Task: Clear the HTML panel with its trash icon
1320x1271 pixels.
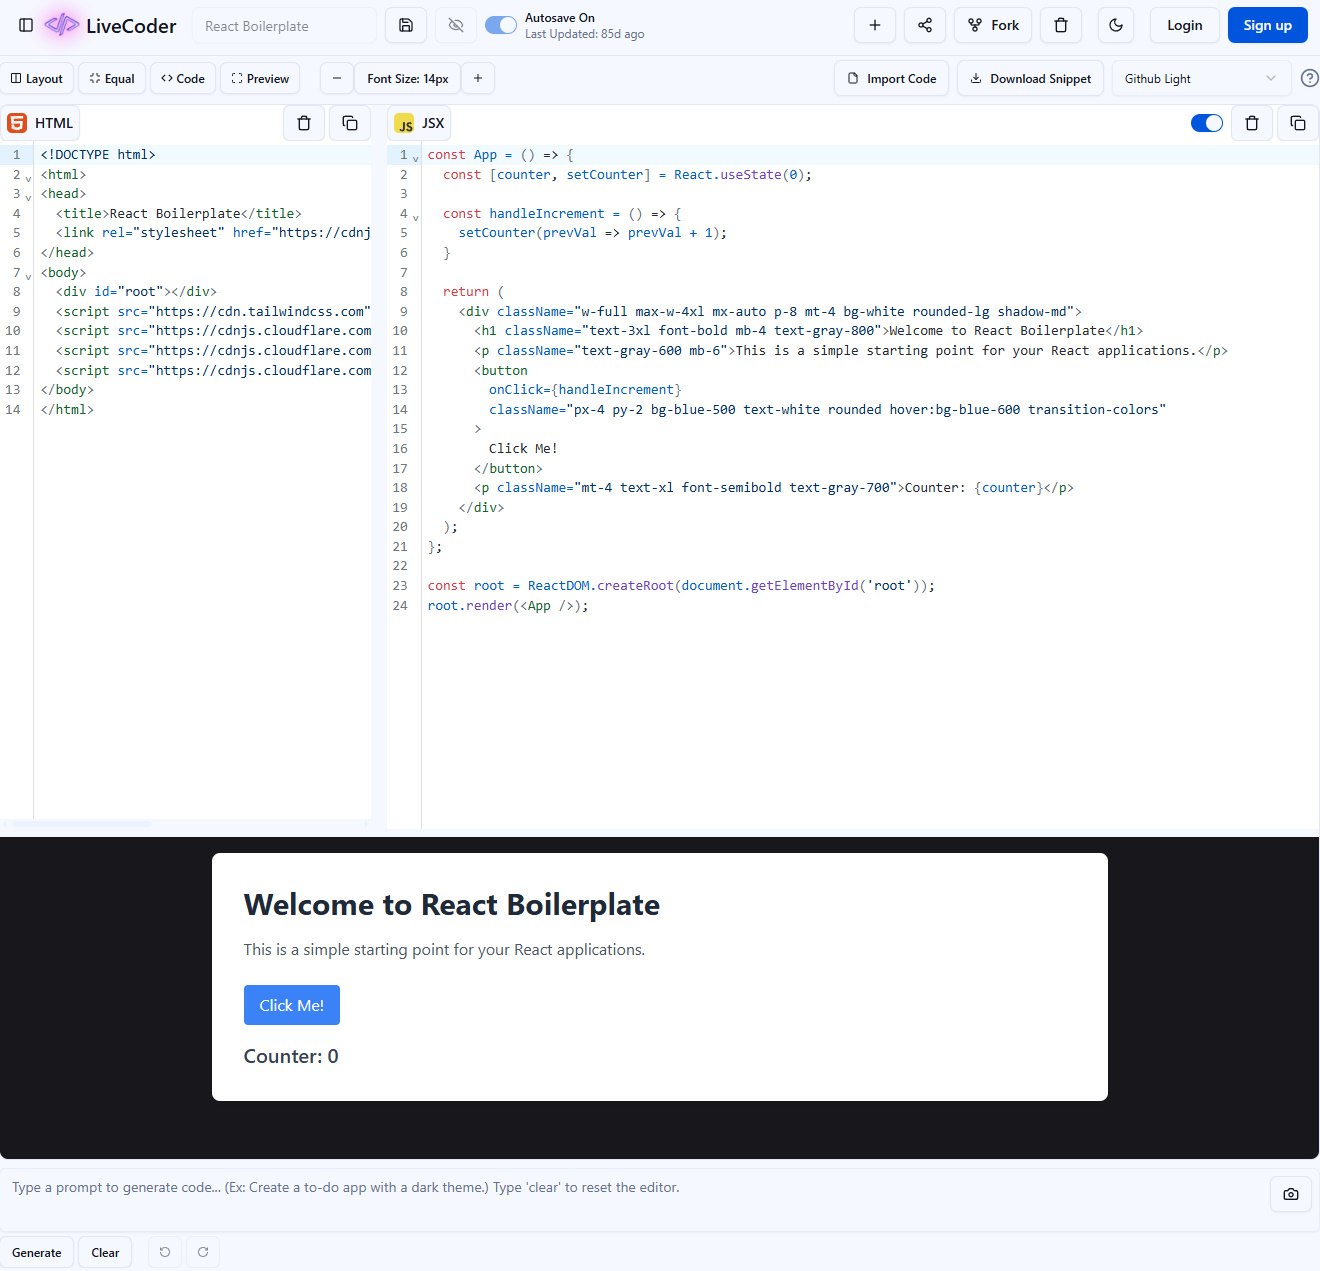Action: pos(304,123)
